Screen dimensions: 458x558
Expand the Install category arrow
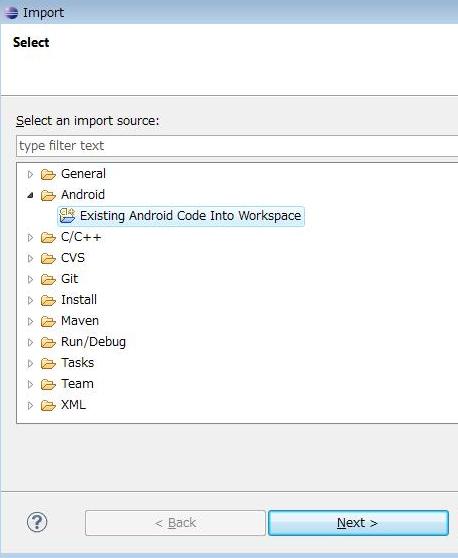coord(31,300)
